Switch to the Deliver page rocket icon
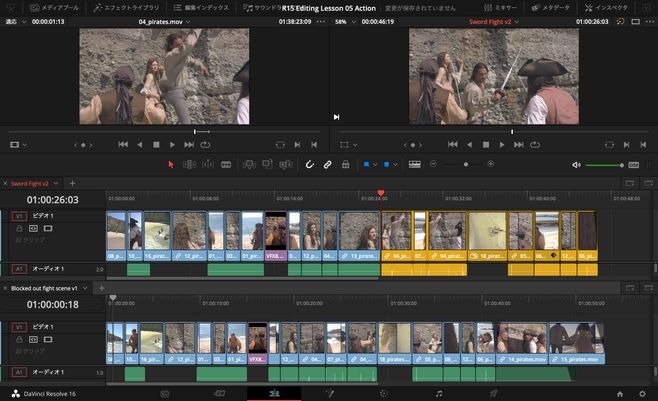 click(x=494, y=393)
